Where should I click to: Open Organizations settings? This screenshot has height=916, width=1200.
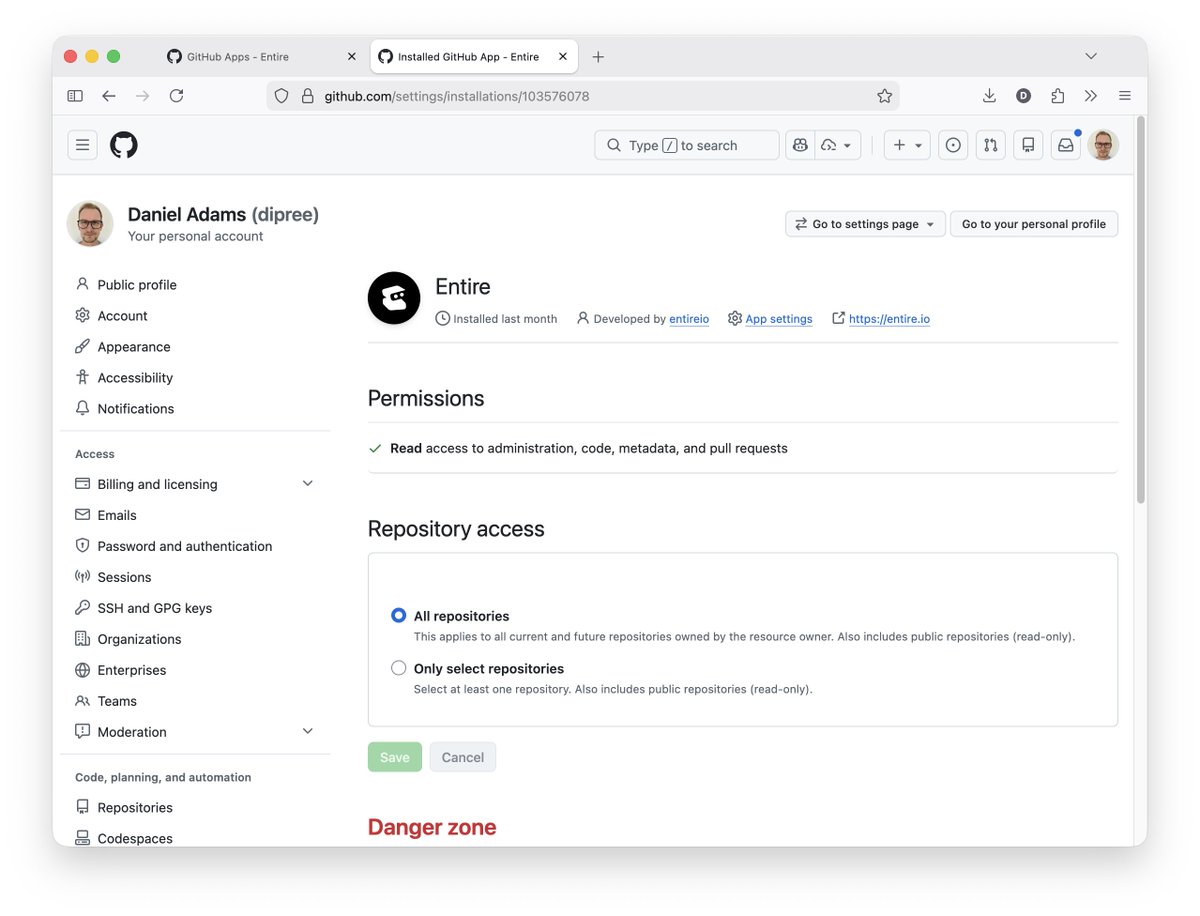click(139, 639)
